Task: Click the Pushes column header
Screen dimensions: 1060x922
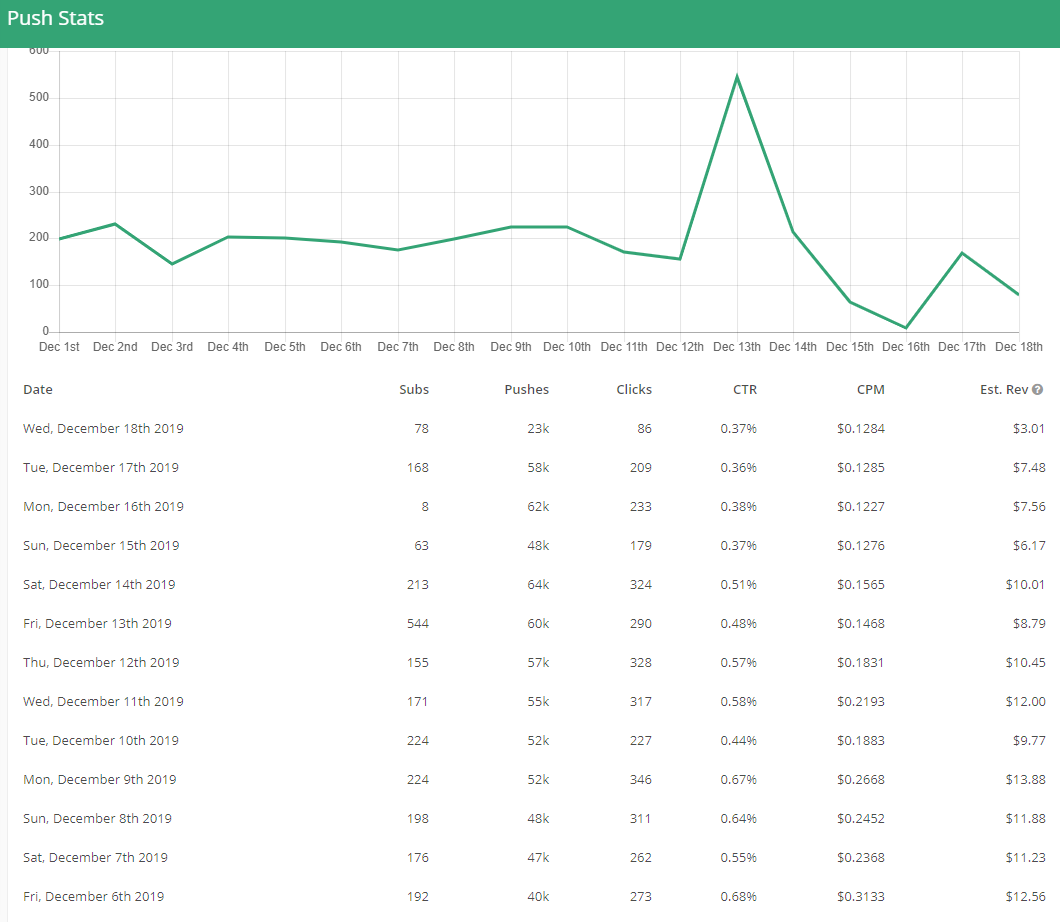Action: click(x=526, y=390)
